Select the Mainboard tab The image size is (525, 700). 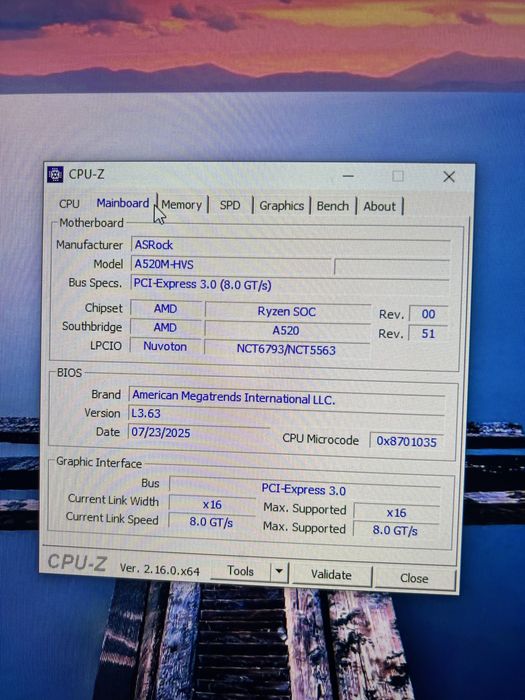[123, 203]
